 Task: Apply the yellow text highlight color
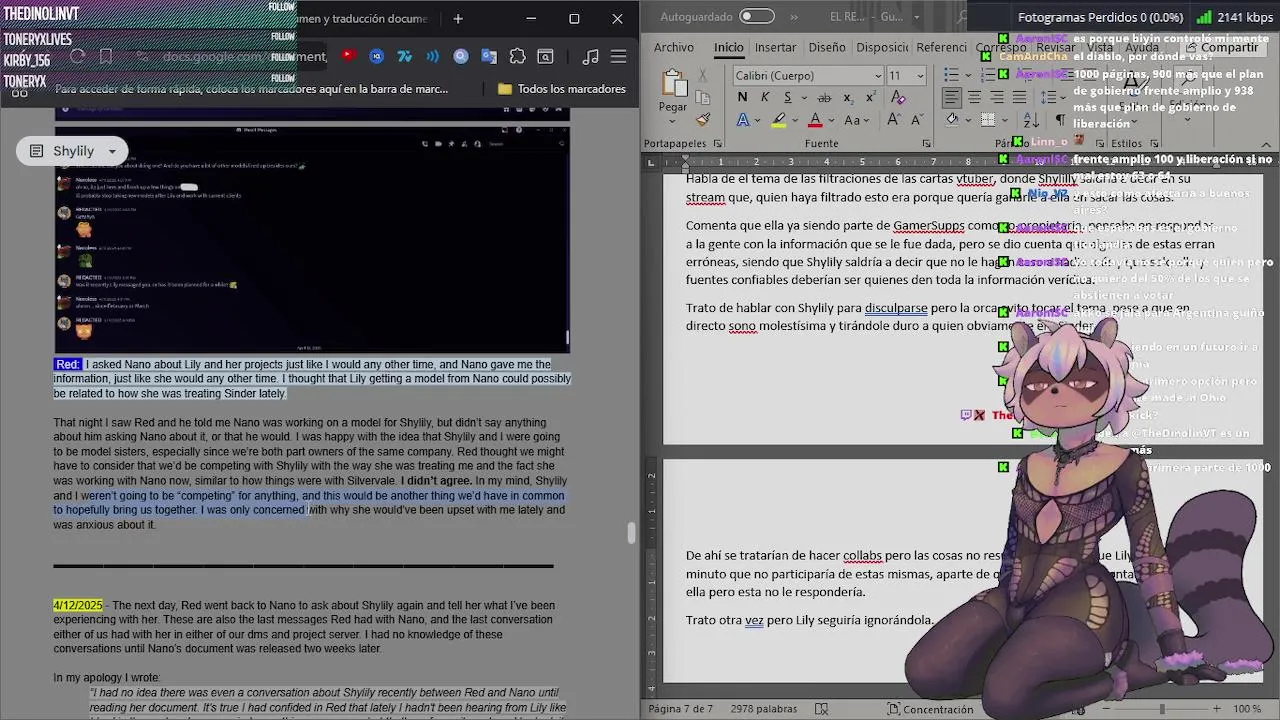(779, 120)
